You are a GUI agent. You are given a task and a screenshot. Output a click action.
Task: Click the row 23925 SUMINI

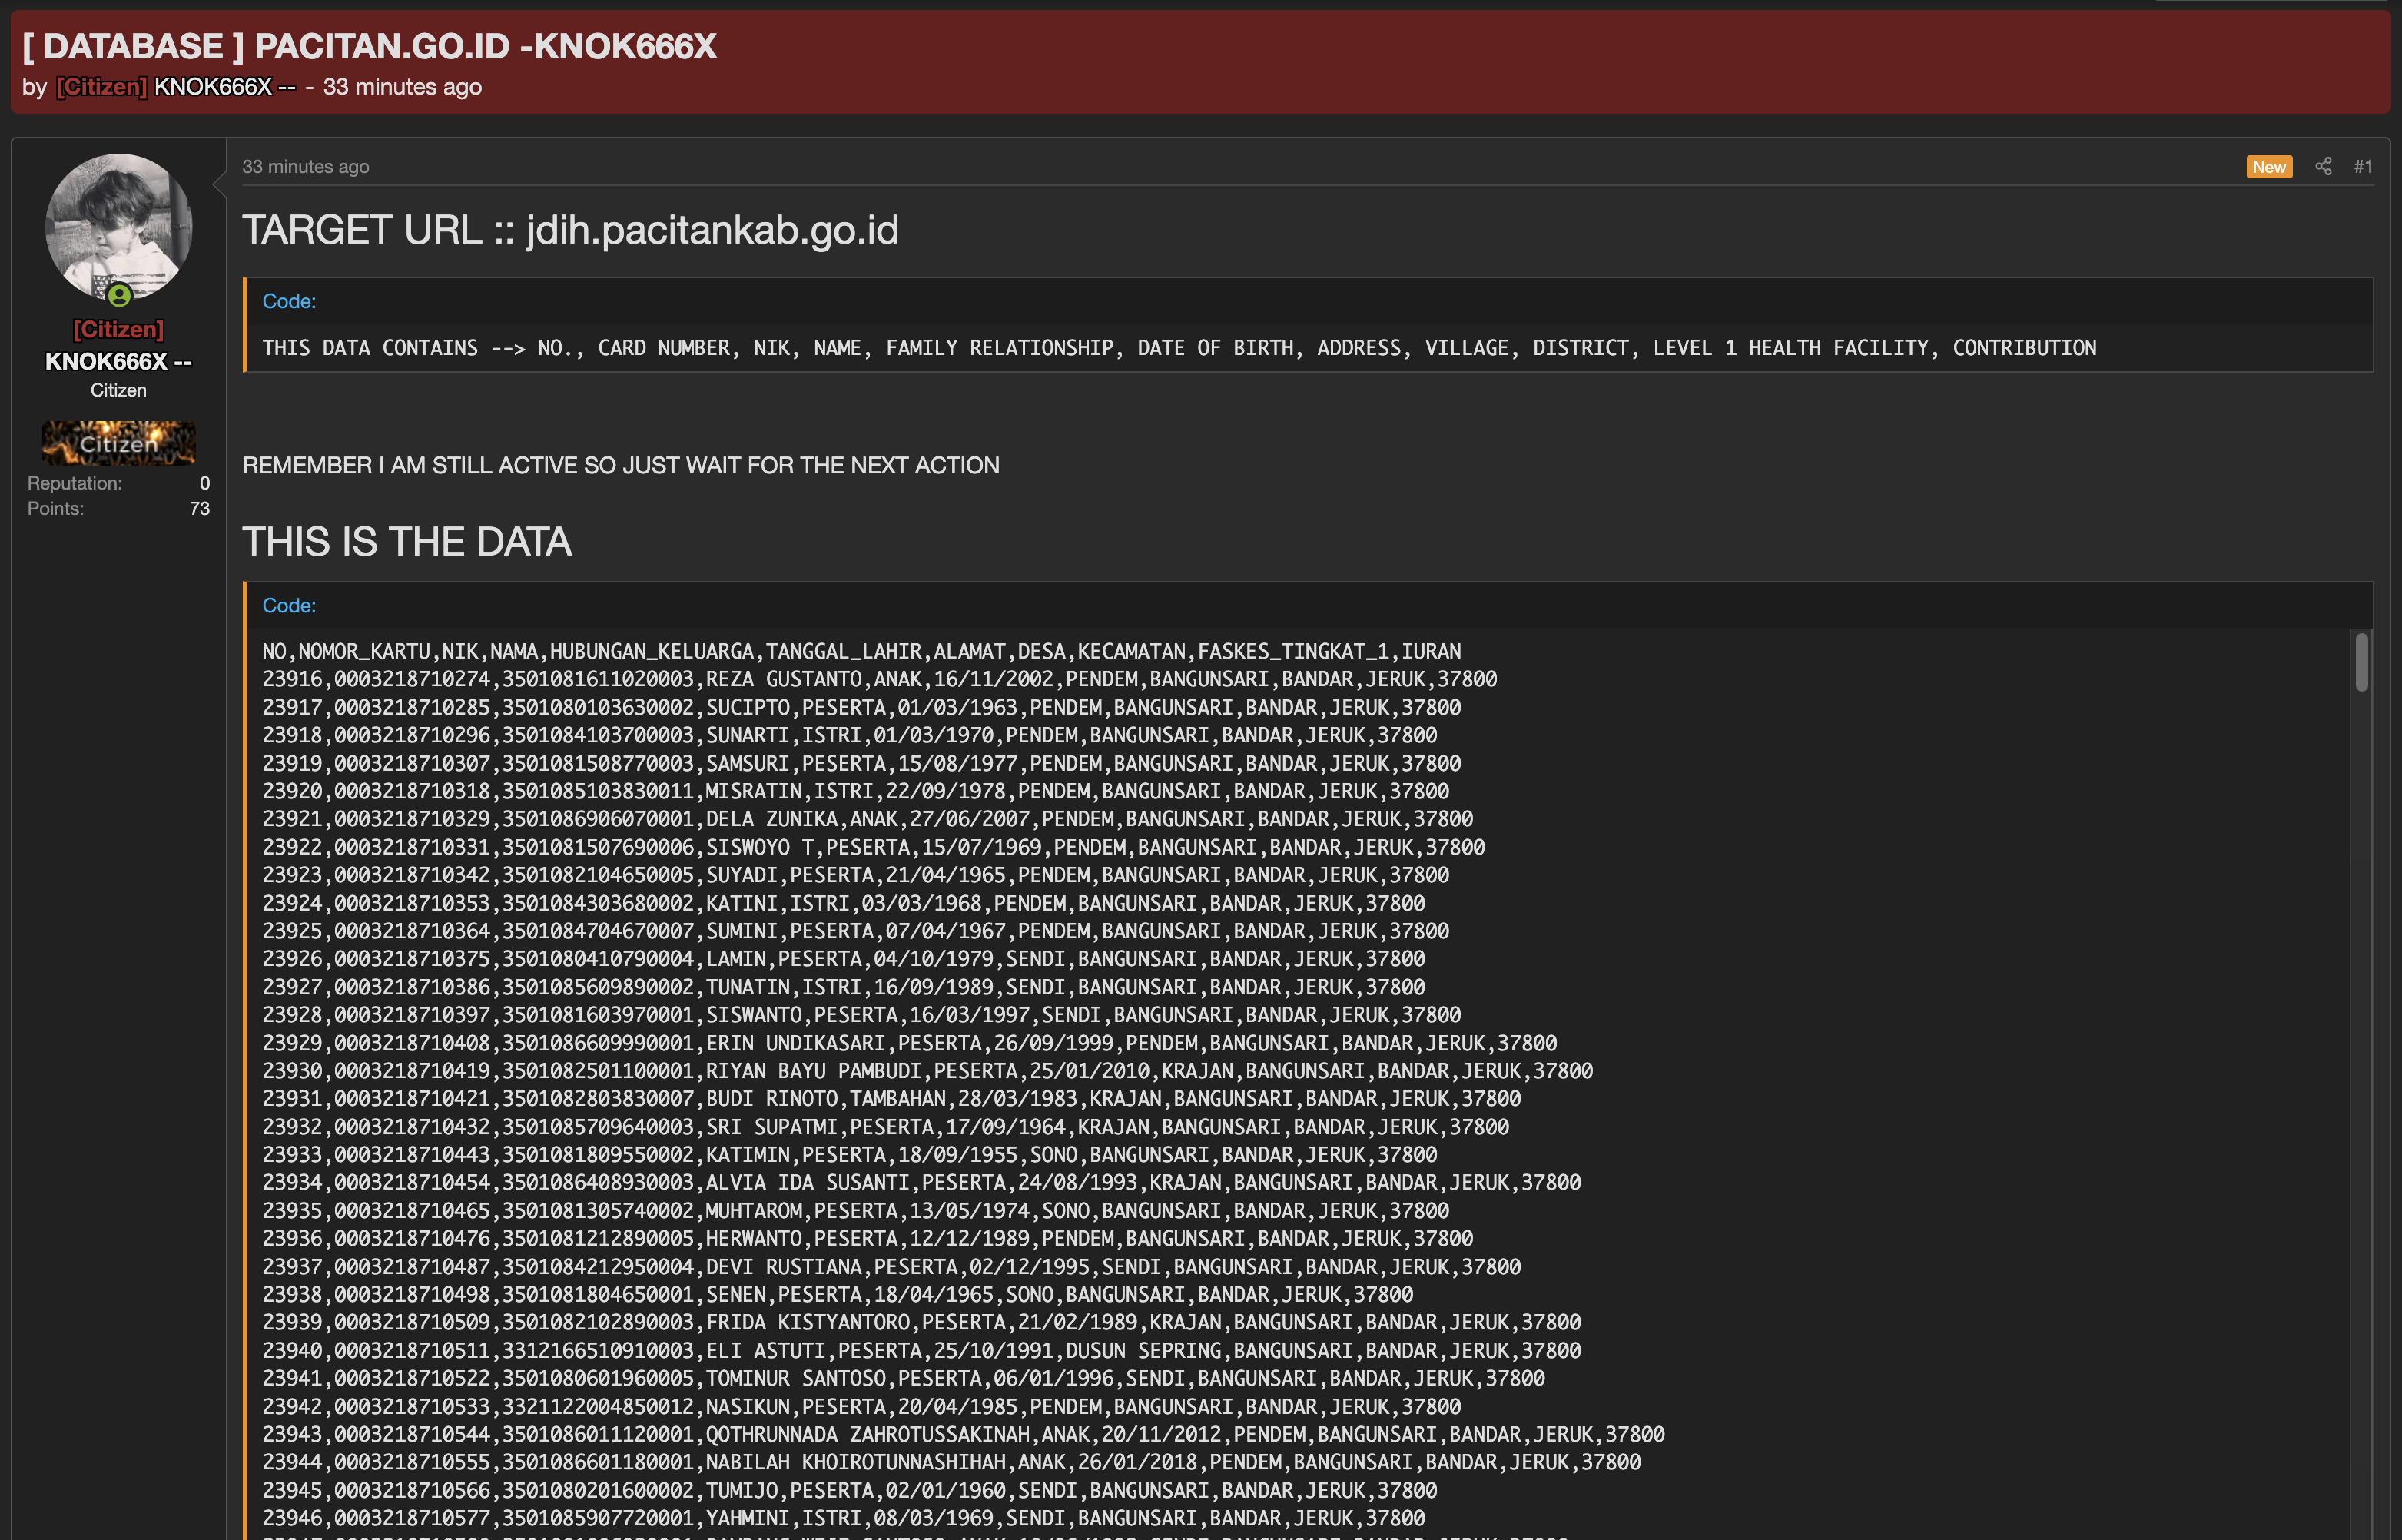(x=855, y=931)
